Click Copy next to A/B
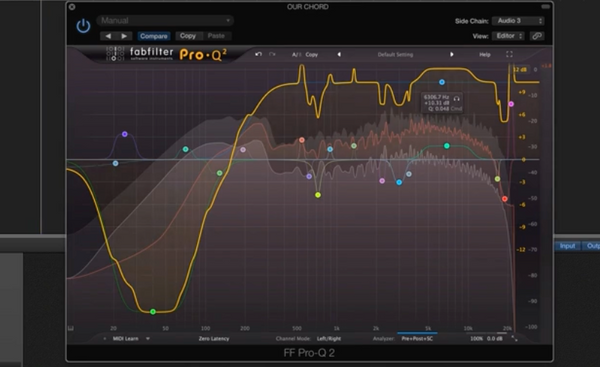 [311, 55]
